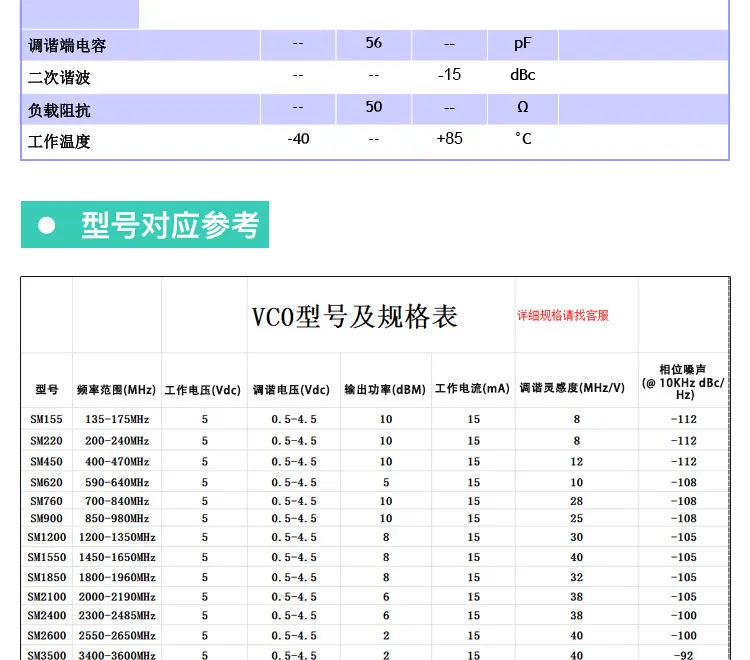The width and height of the screenshot is (750, 660).
Task: Click the VCO型号及规格表 table title
Action: (354, 317)
